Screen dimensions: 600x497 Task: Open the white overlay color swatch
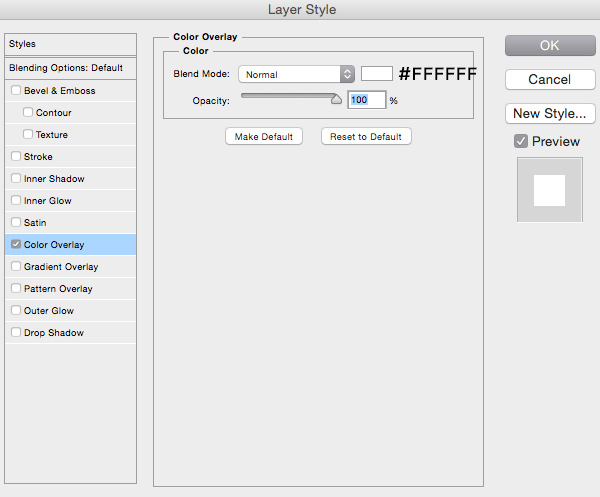(x=377, y=73)
